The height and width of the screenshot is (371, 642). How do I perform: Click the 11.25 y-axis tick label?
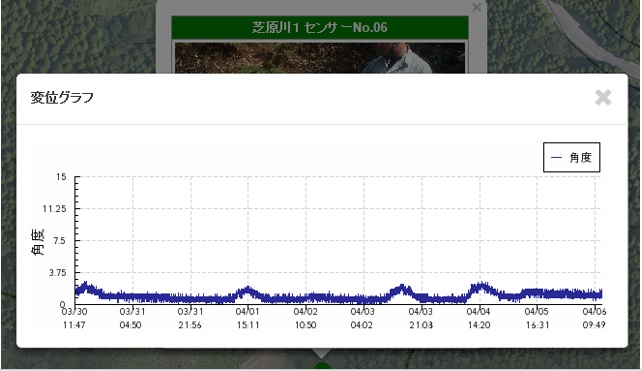coord(54,209)
